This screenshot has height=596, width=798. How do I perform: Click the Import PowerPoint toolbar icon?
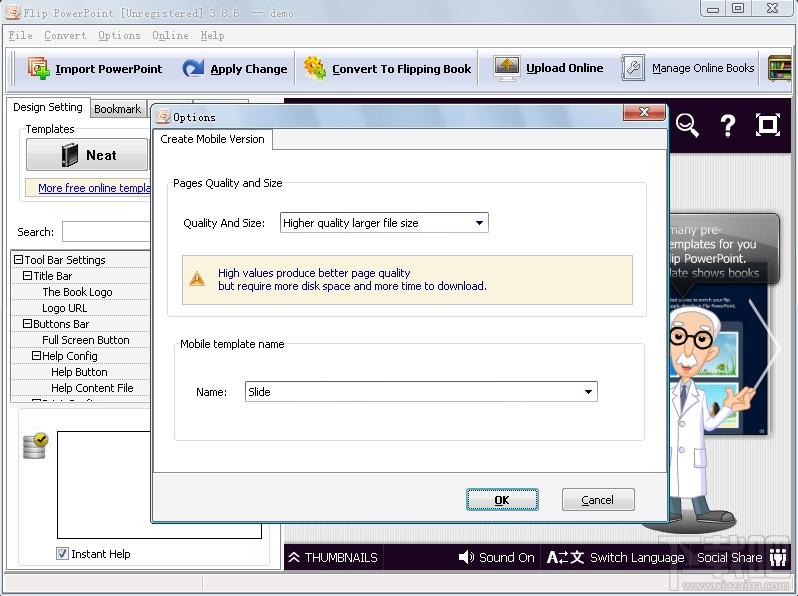click(x=39, y=68)
